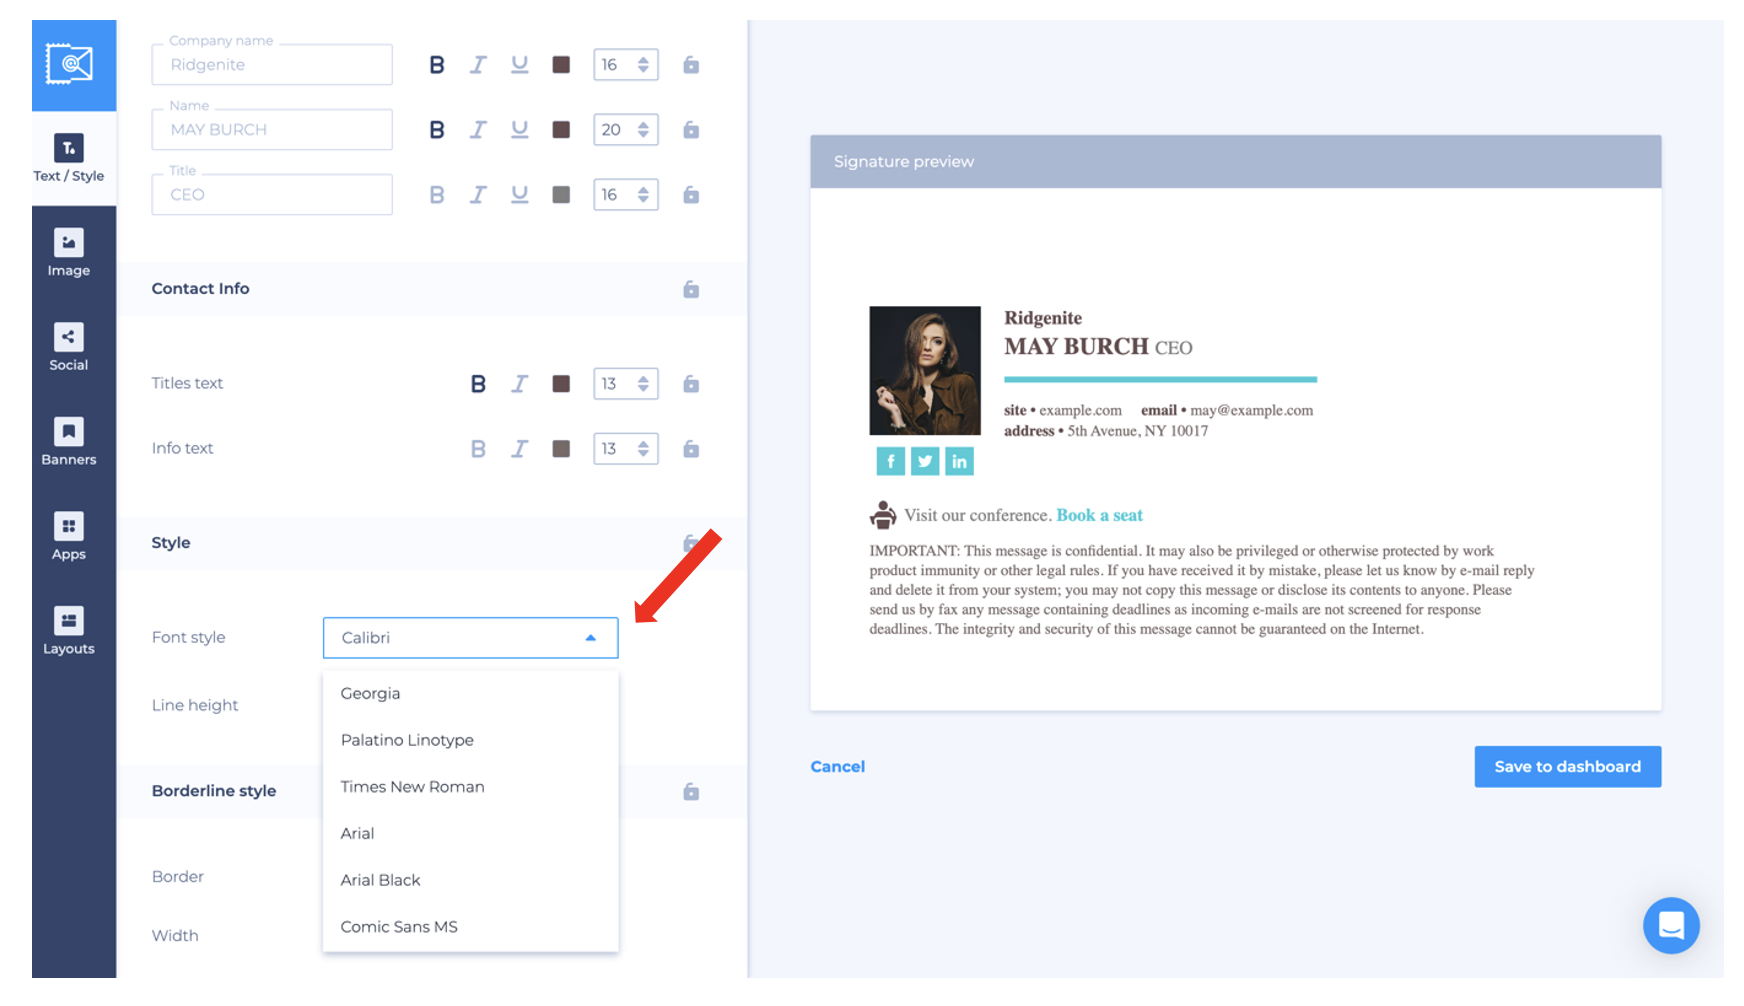Click the Book a seat link
Image resolution: width=1744 pixels, height=1006 pixels.
tap(1098, 514)
